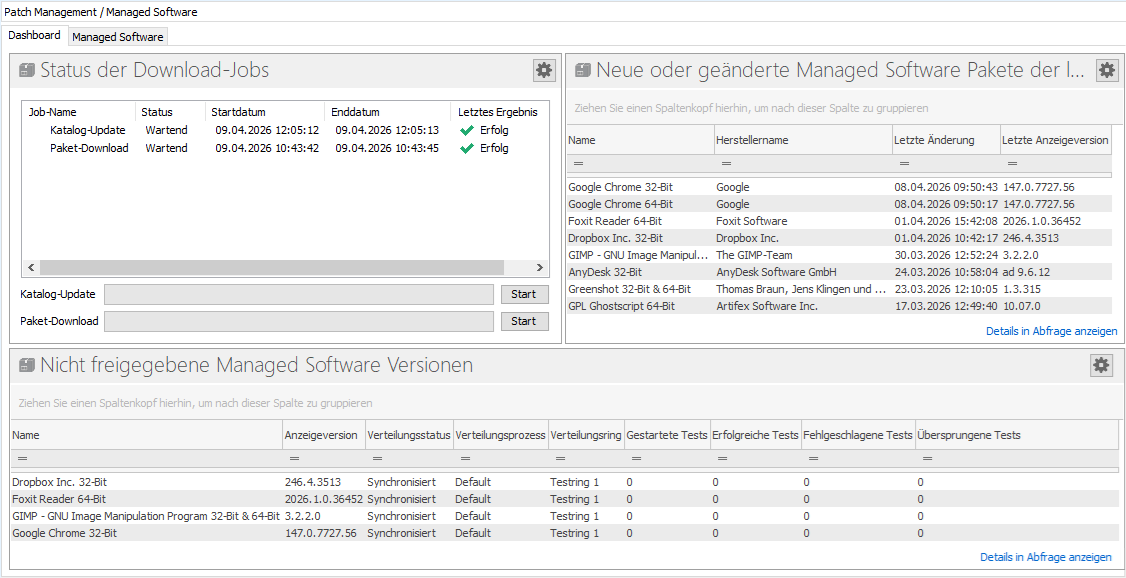
Task: Click the Paket-Download progress bar
Action: (299, 321)
